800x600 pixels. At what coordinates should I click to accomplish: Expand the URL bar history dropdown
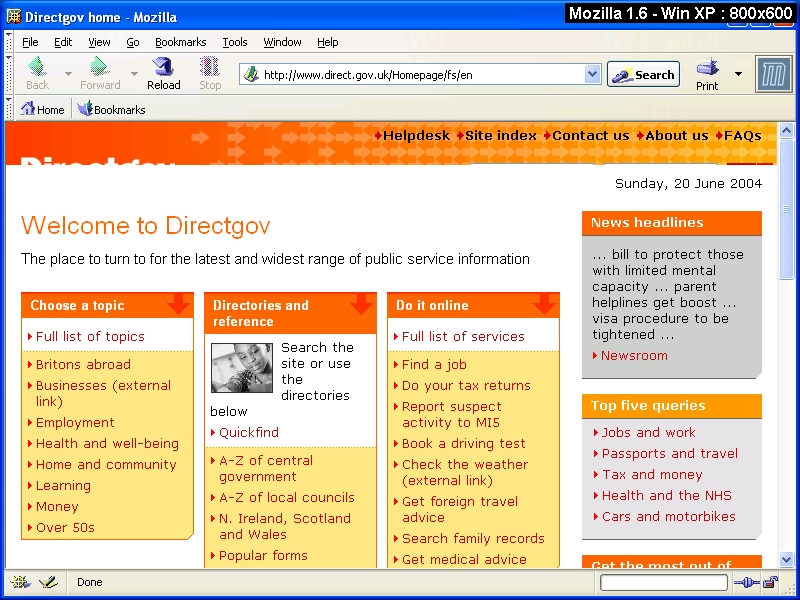tap(592, 74)
